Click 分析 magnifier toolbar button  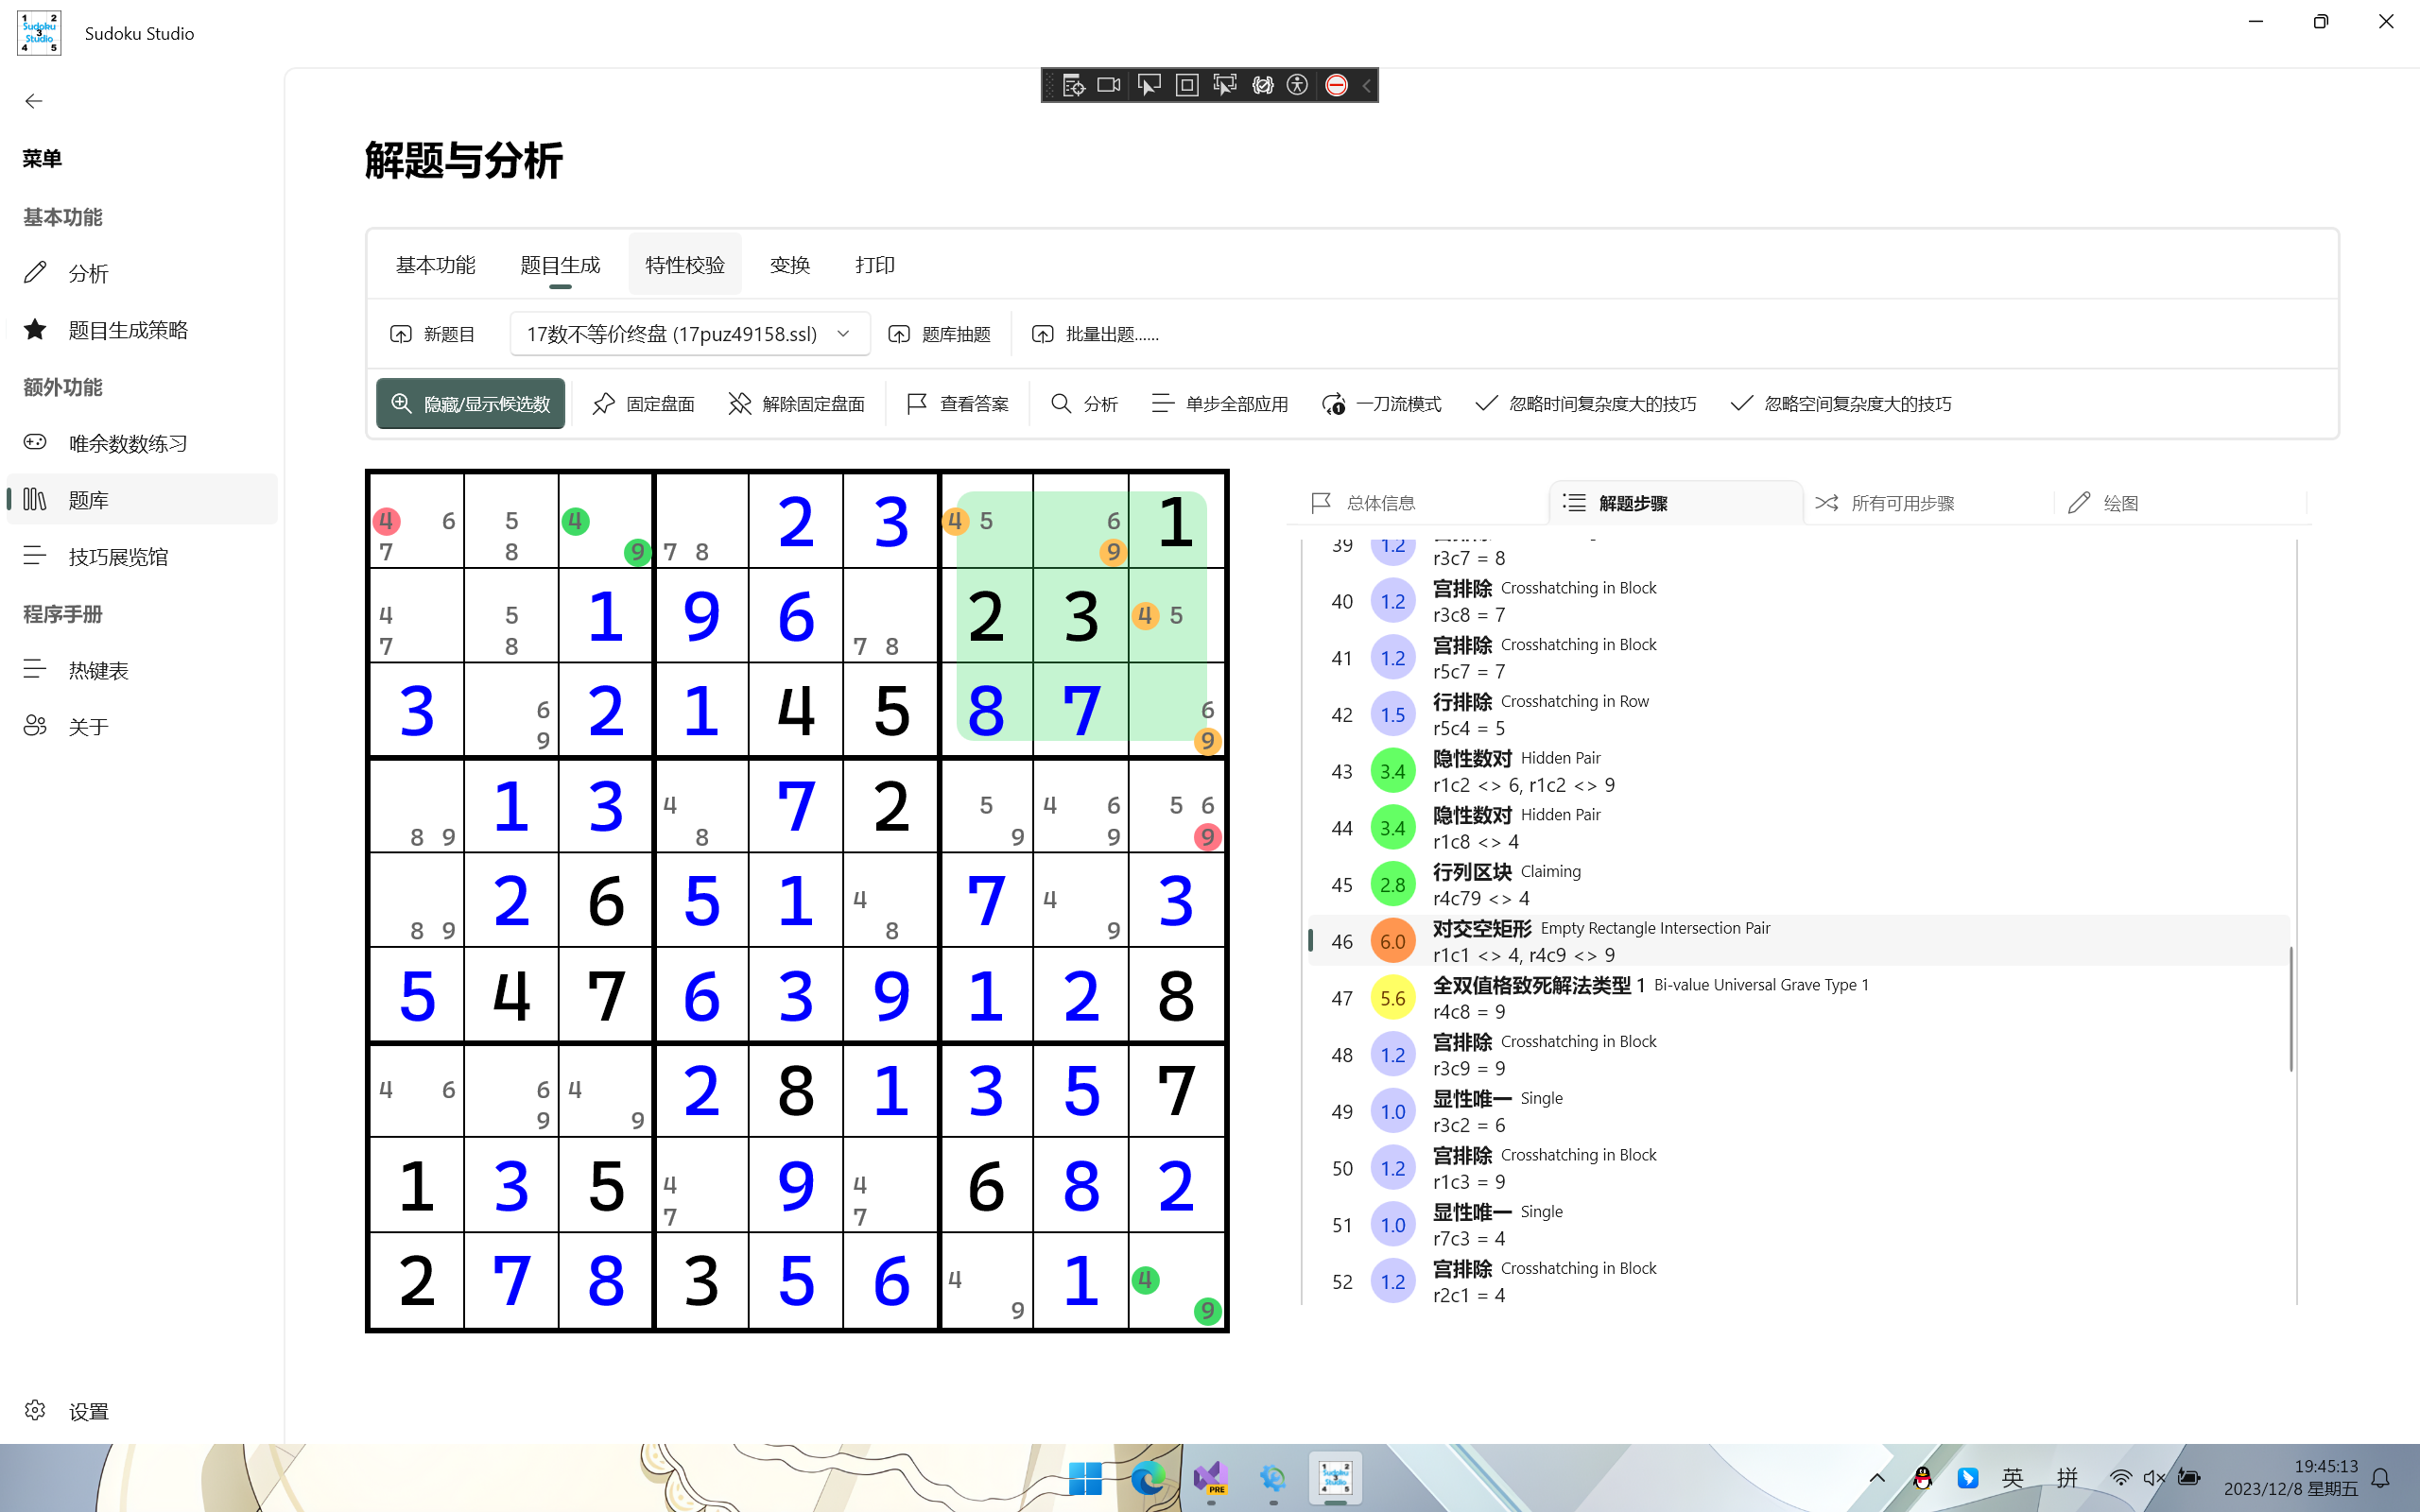coord(1085,404)
